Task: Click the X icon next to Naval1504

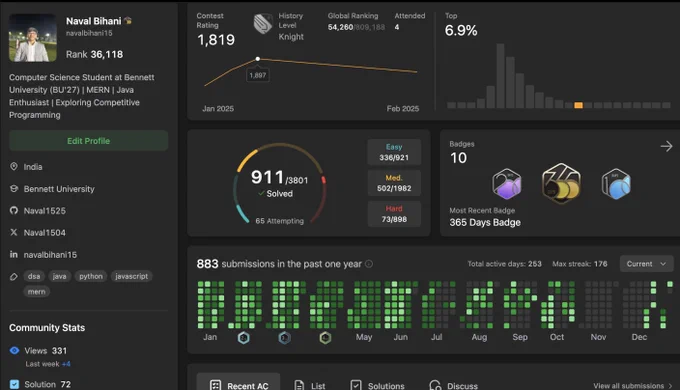Action: [14, 233]
